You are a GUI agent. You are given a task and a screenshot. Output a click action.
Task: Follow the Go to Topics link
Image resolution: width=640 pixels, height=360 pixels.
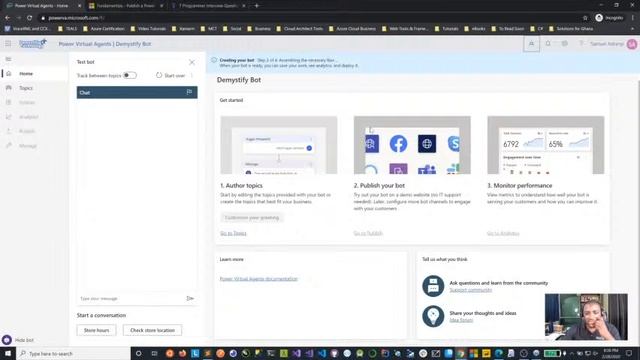[233, 233]
